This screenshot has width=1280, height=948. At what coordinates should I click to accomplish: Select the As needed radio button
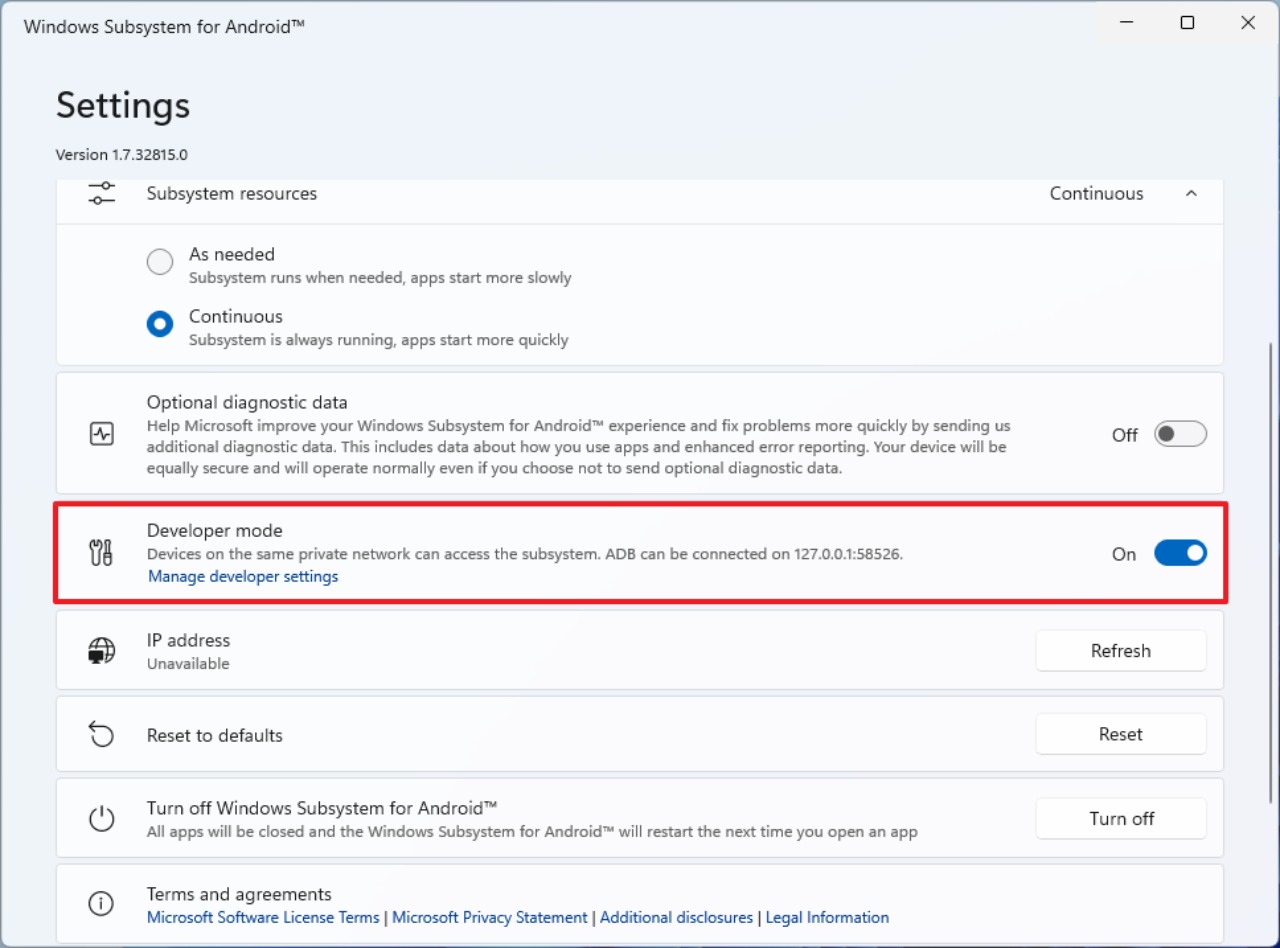pyautogui.click(x=160, y=263)
